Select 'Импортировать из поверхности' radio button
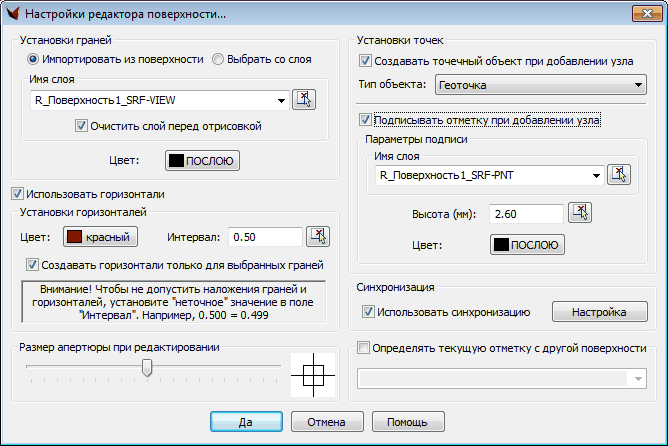The width and height of the screenshot is (668, 446). (x=33, y=60)
